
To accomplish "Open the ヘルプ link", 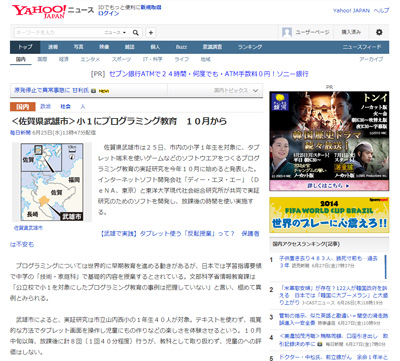I will click(381, 11).
